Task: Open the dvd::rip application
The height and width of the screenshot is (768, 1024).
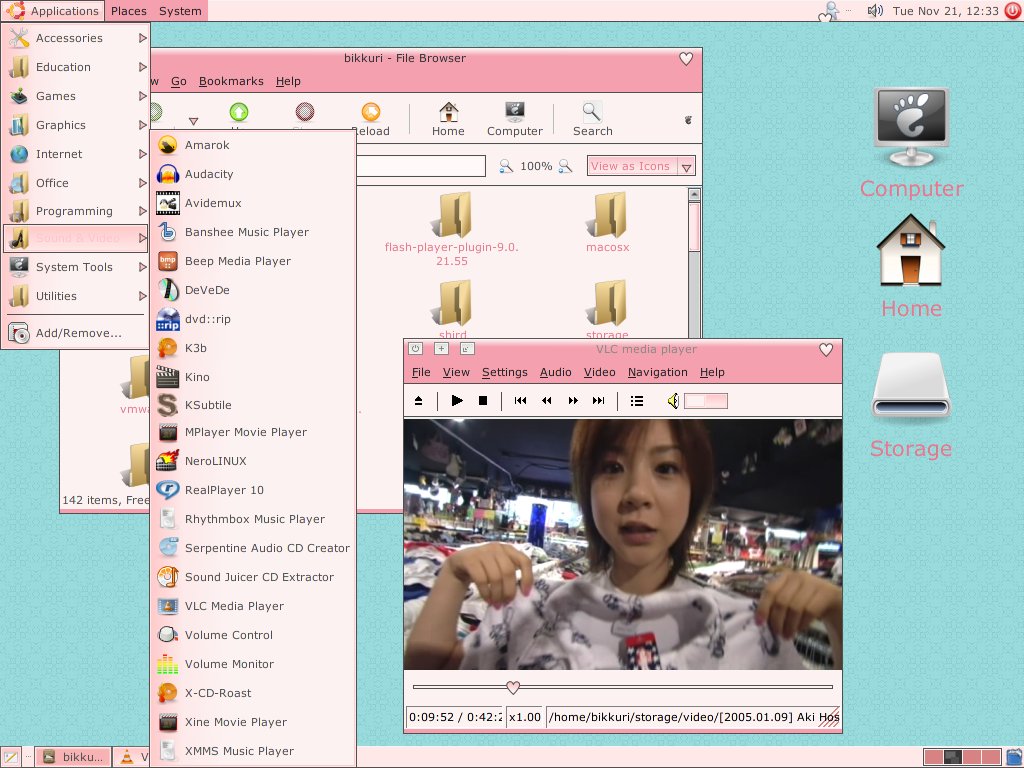Action: [x=253, y=319]
